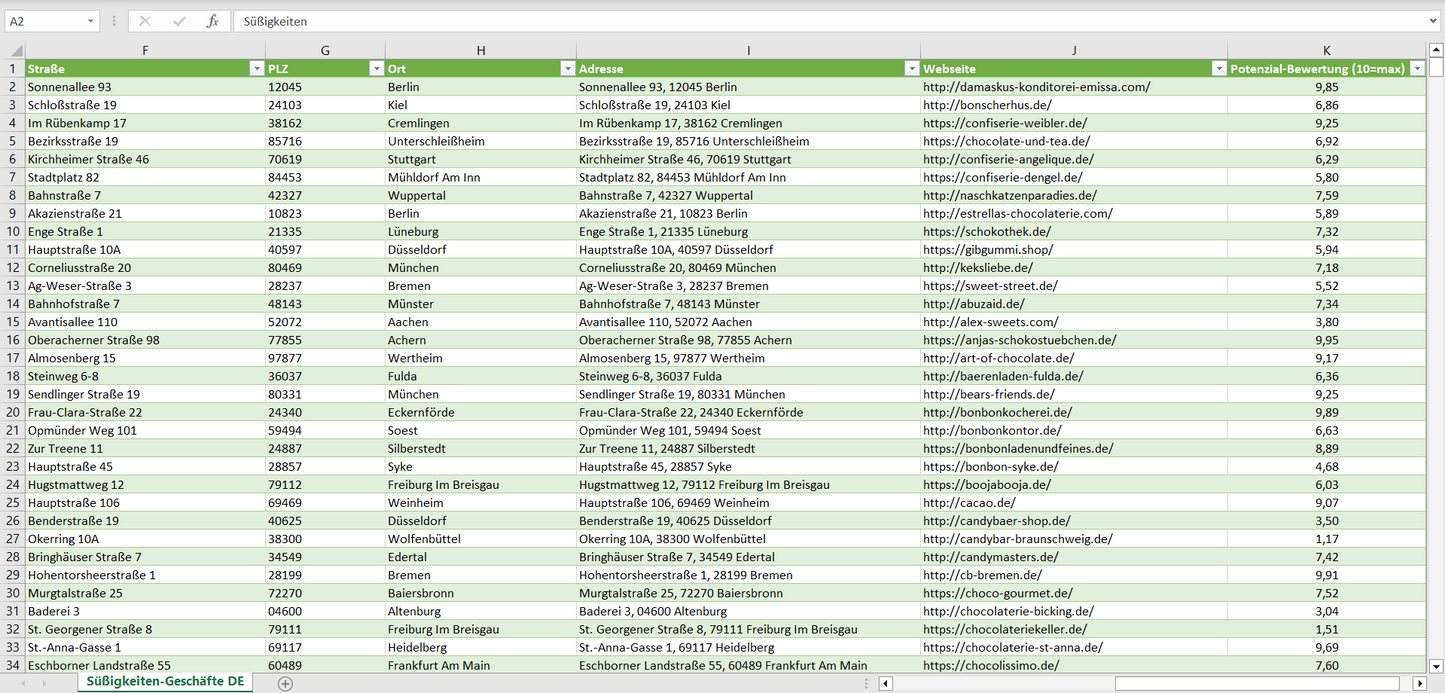Expand the Name Box dropdown arrow

tap(90, 21)
